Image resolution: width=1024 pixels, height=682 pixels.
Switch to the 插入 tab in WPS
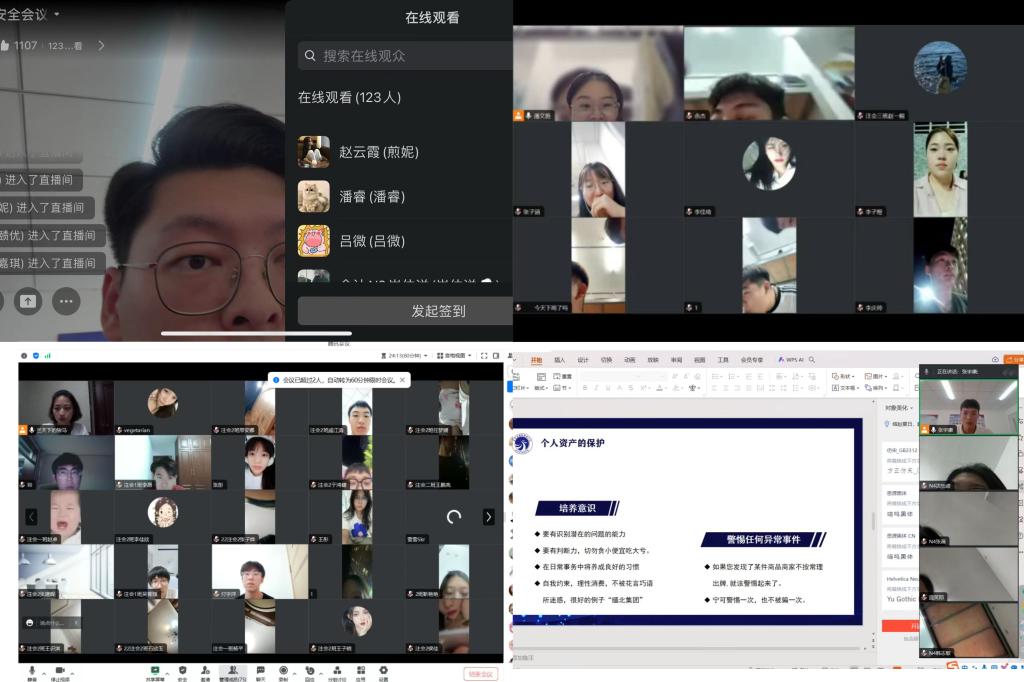560,360
